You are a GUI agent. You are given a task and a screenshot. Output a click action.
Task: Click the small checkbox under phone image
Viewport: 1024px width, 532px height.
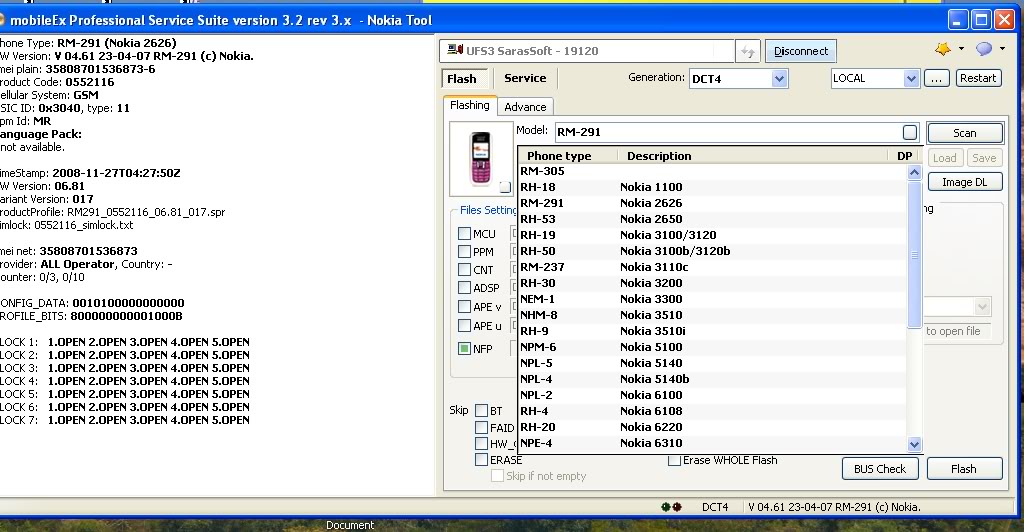(505, 187)
